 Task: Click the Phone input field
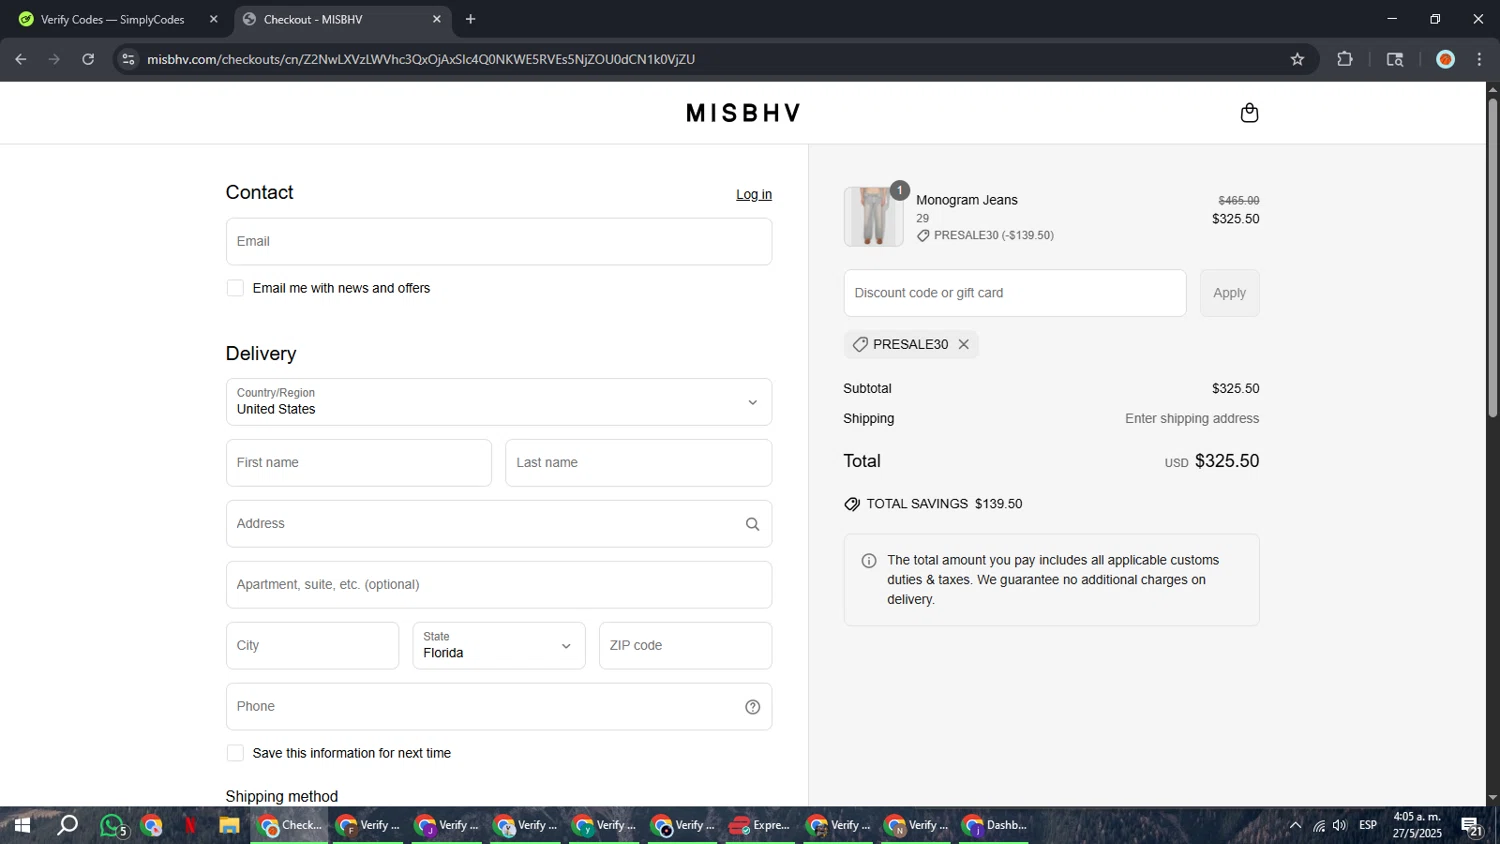tap(498, 707)
